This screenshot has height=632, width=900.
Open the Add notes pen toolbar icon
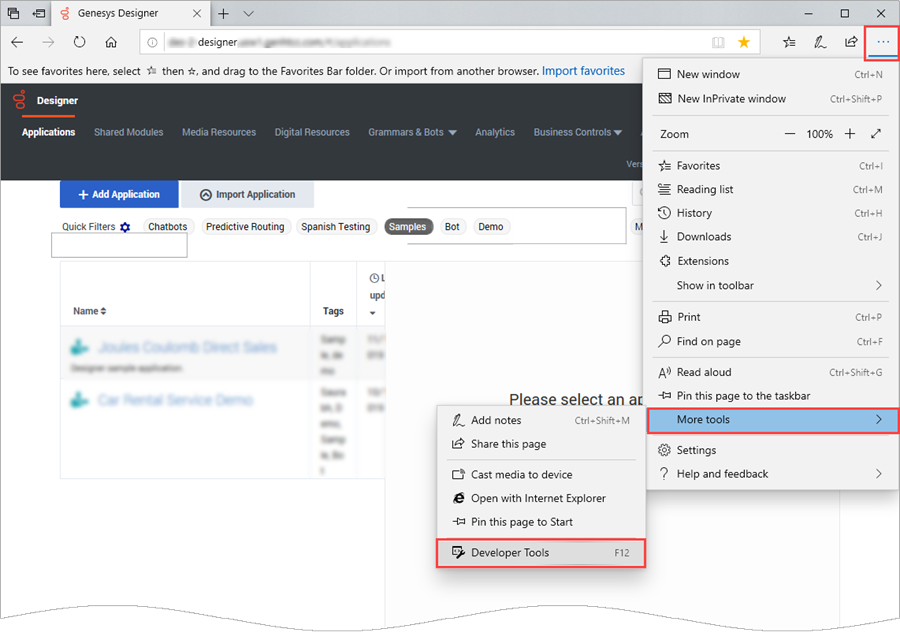[x=820, y=42]
